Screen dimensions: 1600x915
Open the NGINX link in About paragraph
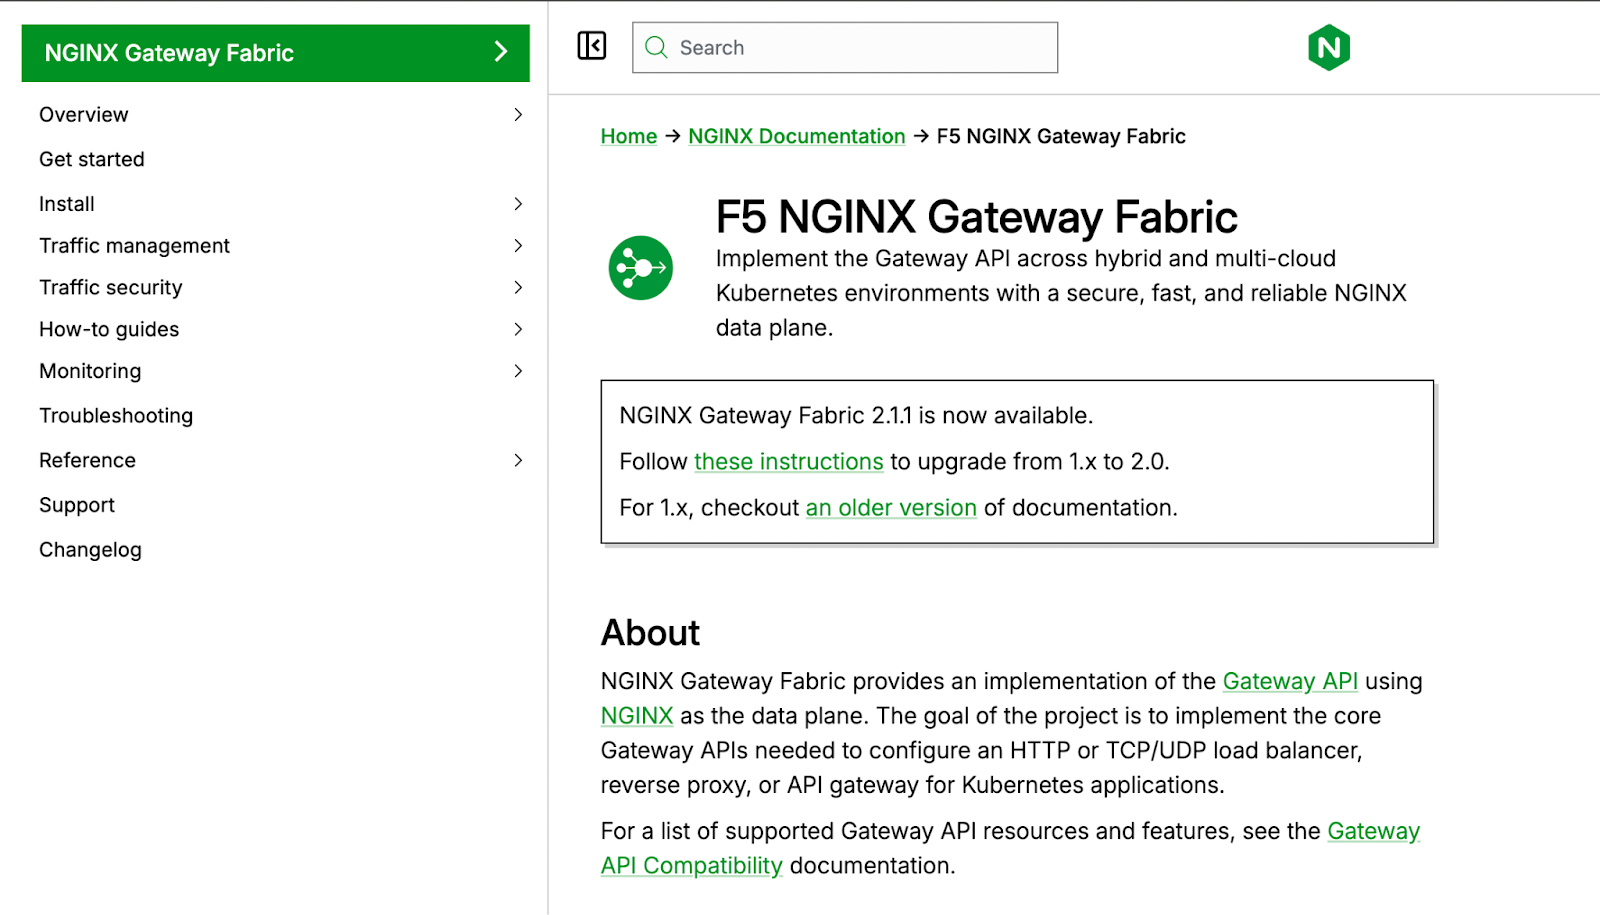pos(637,716)
